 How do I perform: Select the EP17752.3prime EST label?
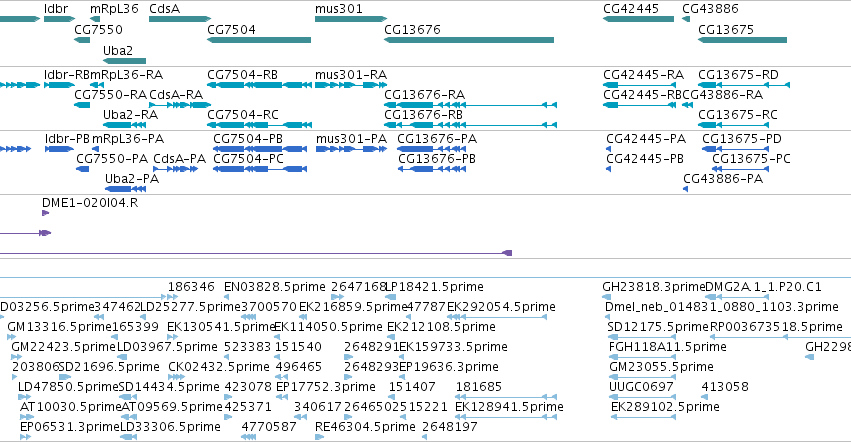(326, 387)
